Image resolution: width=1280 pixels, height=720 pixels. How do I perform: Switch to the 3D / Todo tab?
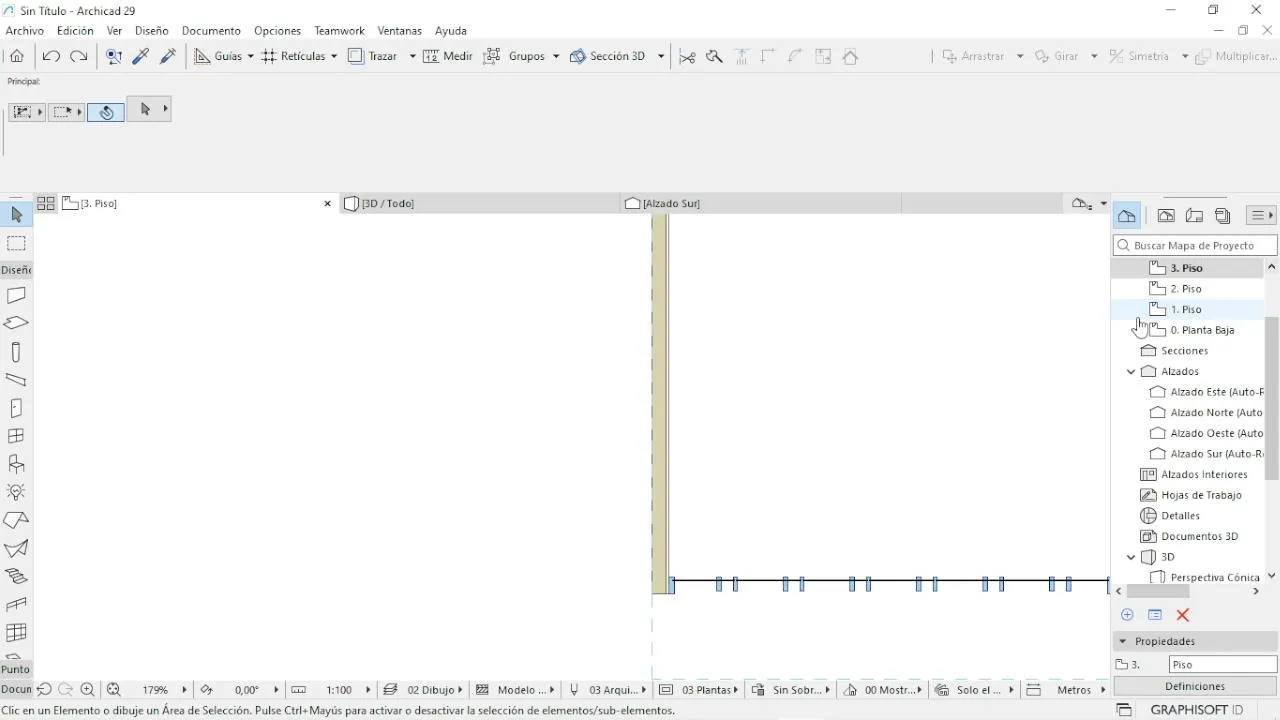click(x=480, y=203)
